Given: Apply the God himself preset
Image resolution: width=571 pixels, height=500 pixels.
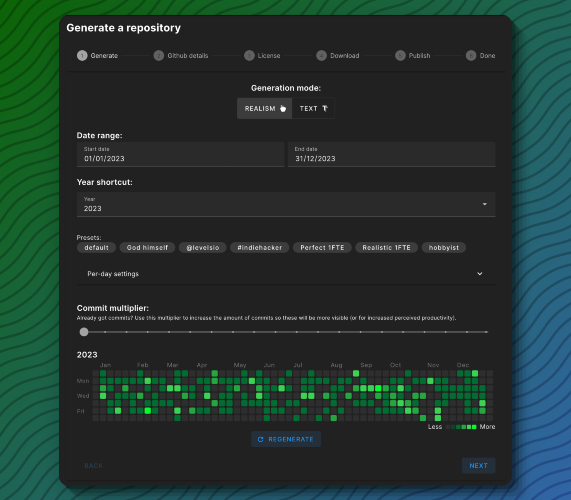Looking at the screenshot, I should (147, 248).
